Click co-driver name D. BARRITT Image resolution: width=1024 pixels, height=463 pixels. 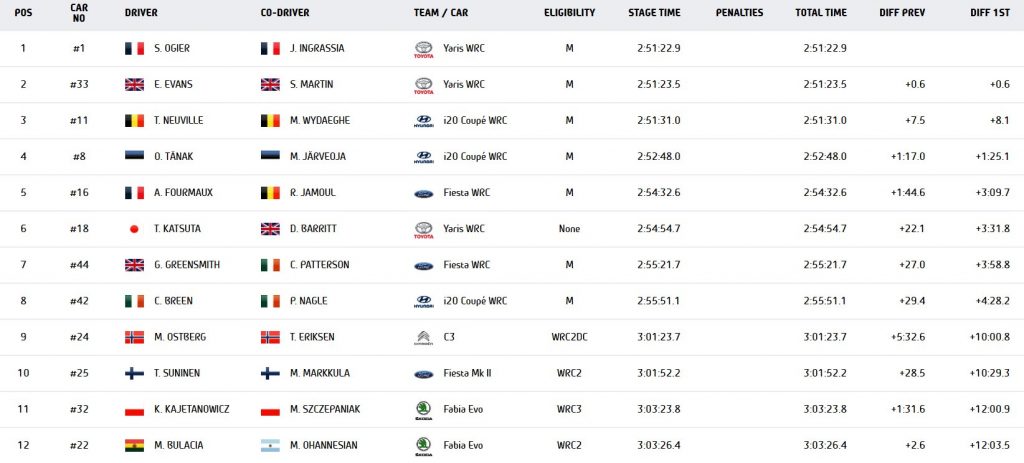[313, 229]
